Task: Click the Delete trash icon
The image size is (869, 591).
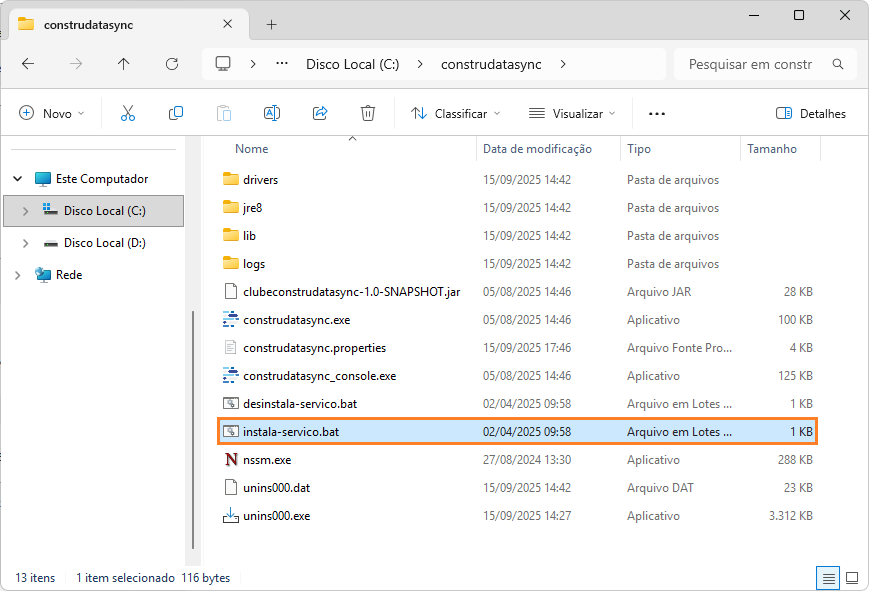Action: 367,114
